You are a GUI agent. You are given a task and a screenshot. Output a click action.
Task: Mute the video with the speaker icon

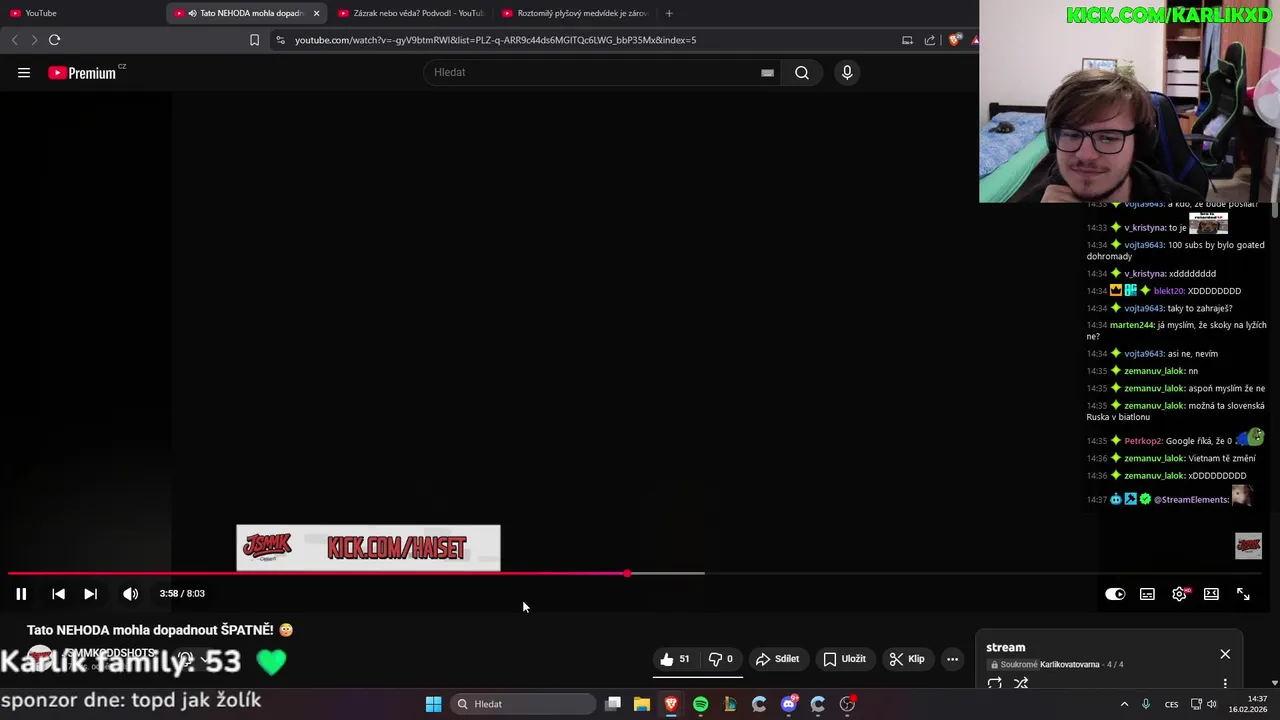point(130,594)
